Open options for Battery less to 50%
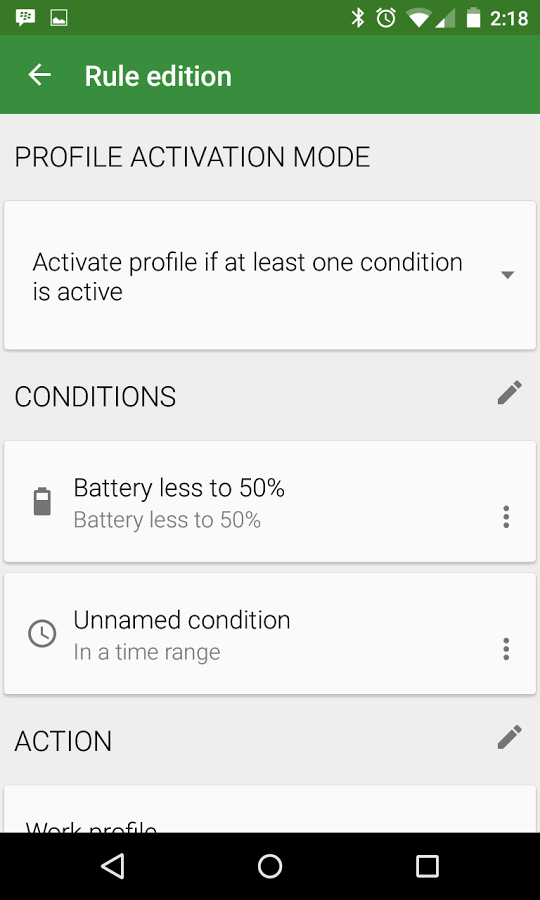This screenshot has width=540, height=900. point(506,517)
